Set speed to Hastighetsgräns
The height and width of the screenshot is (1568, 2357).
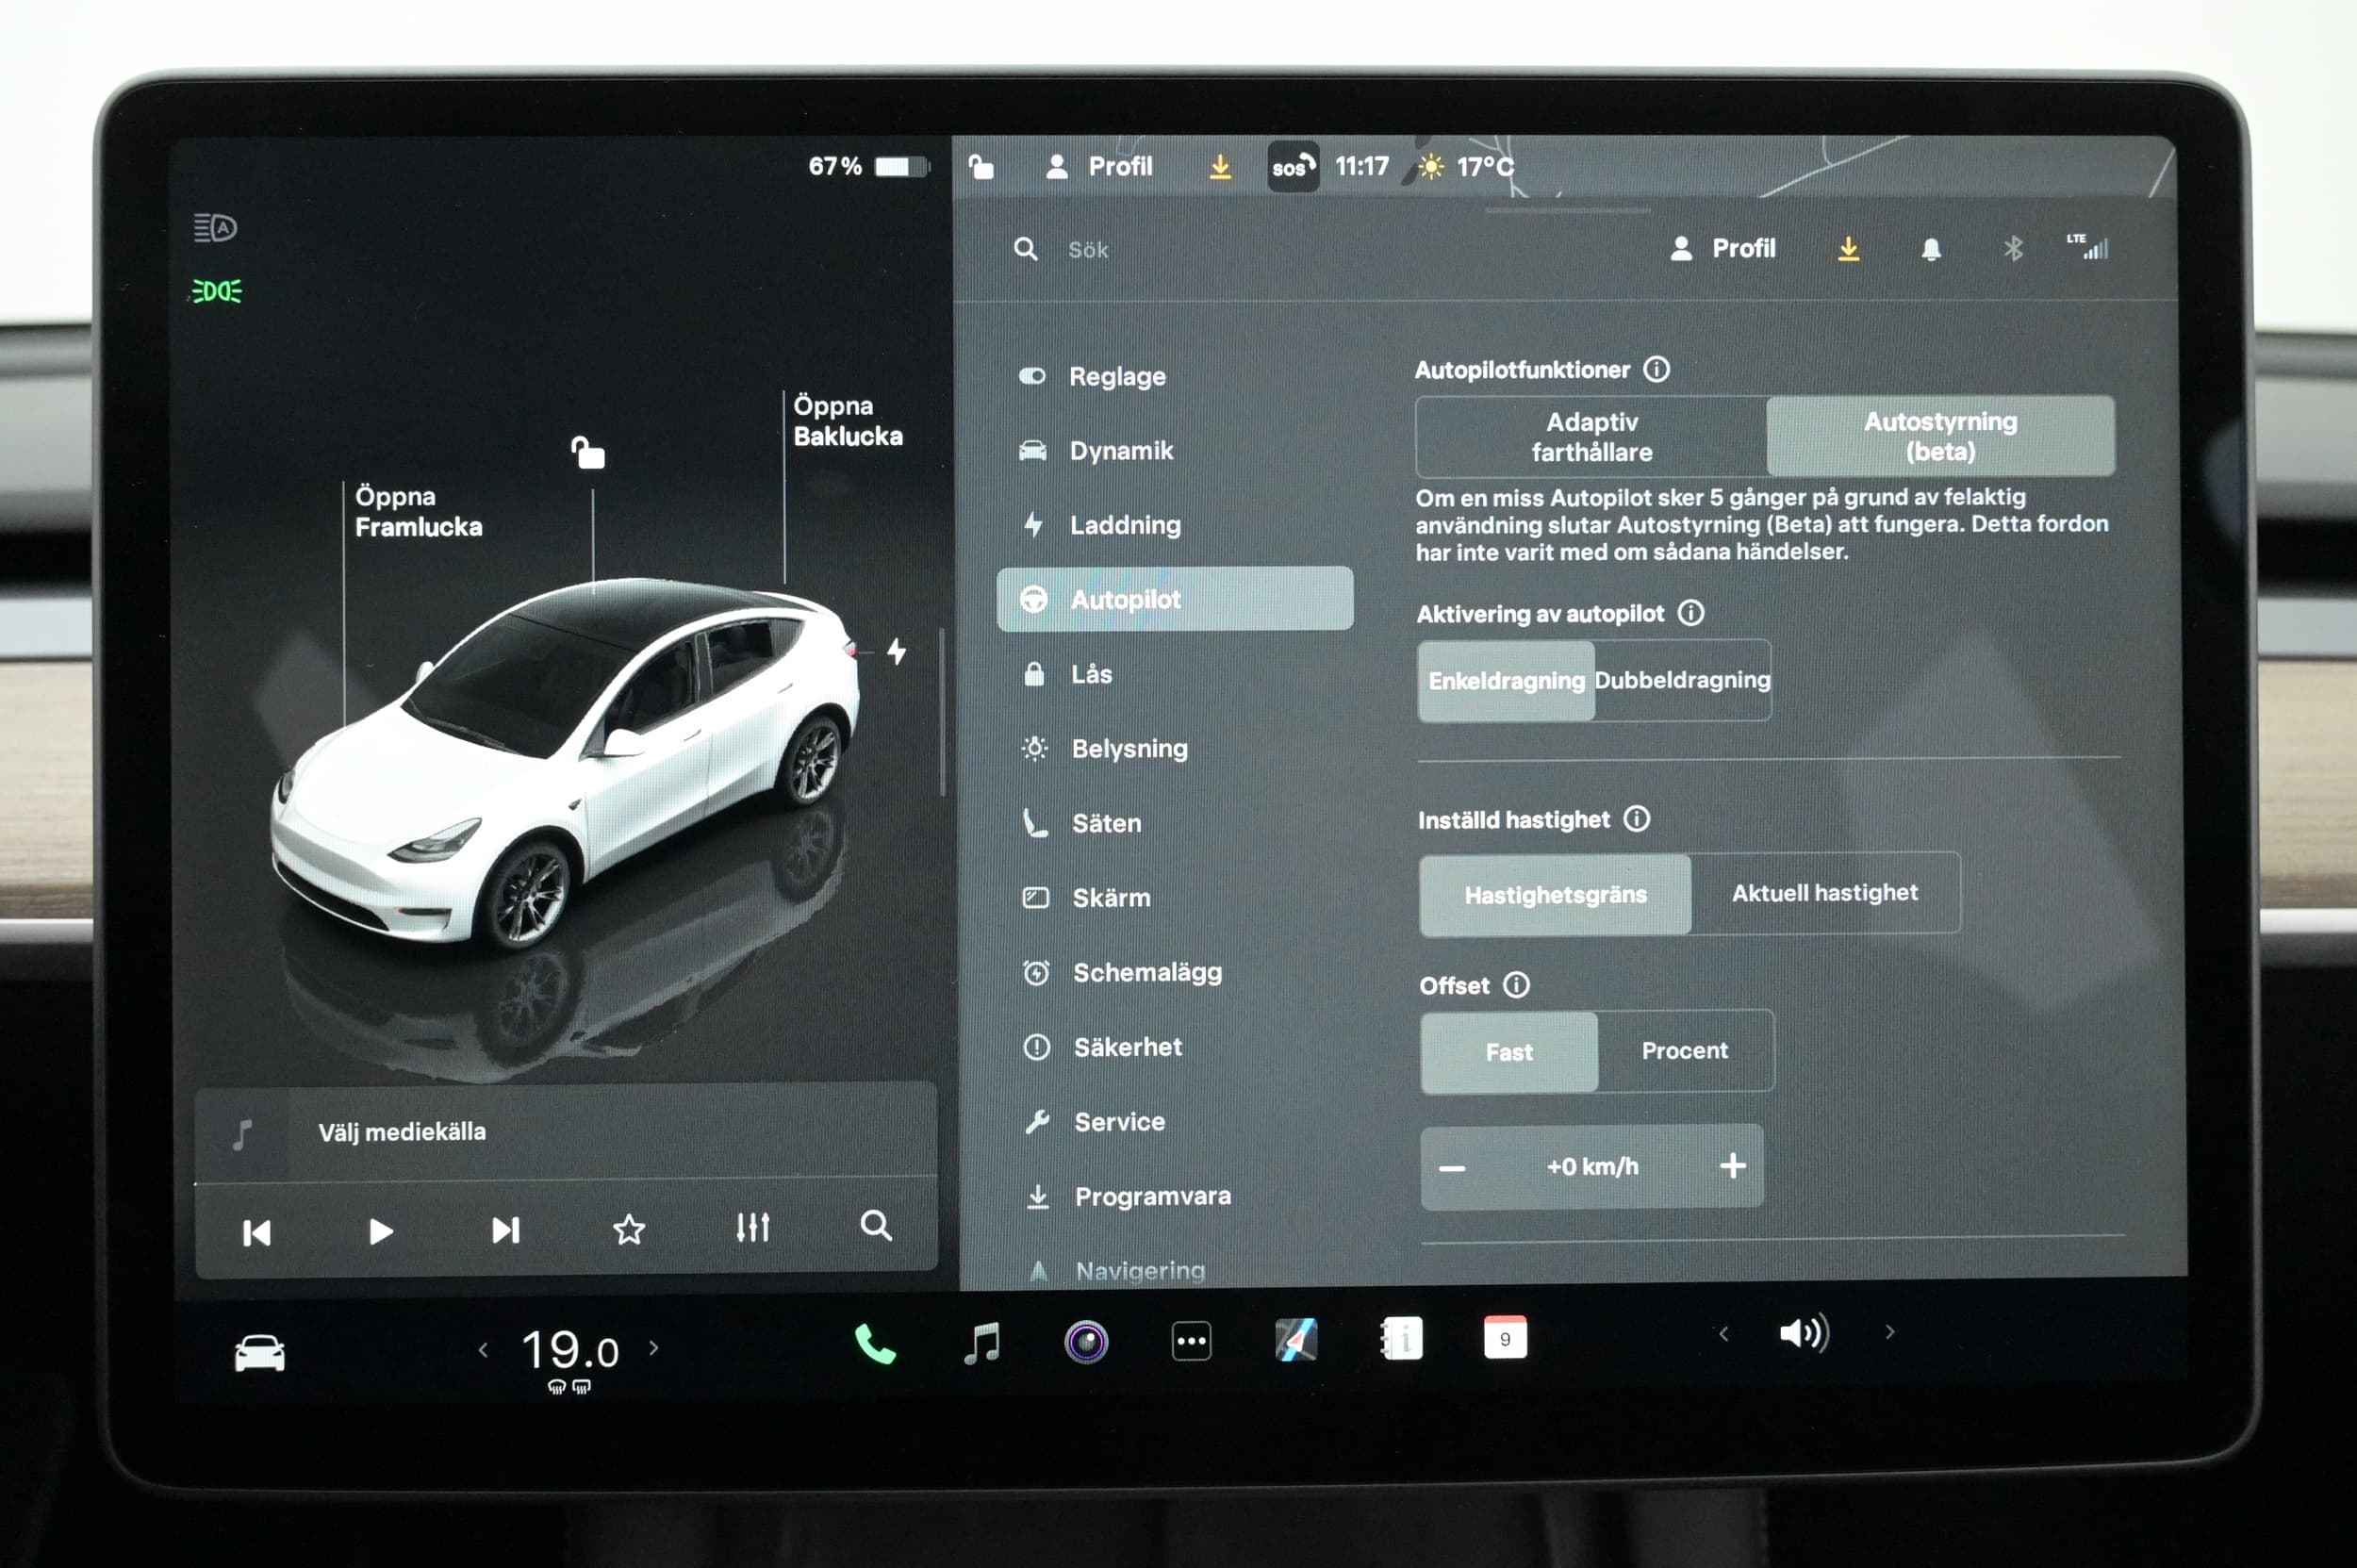tap(1555, 895)
